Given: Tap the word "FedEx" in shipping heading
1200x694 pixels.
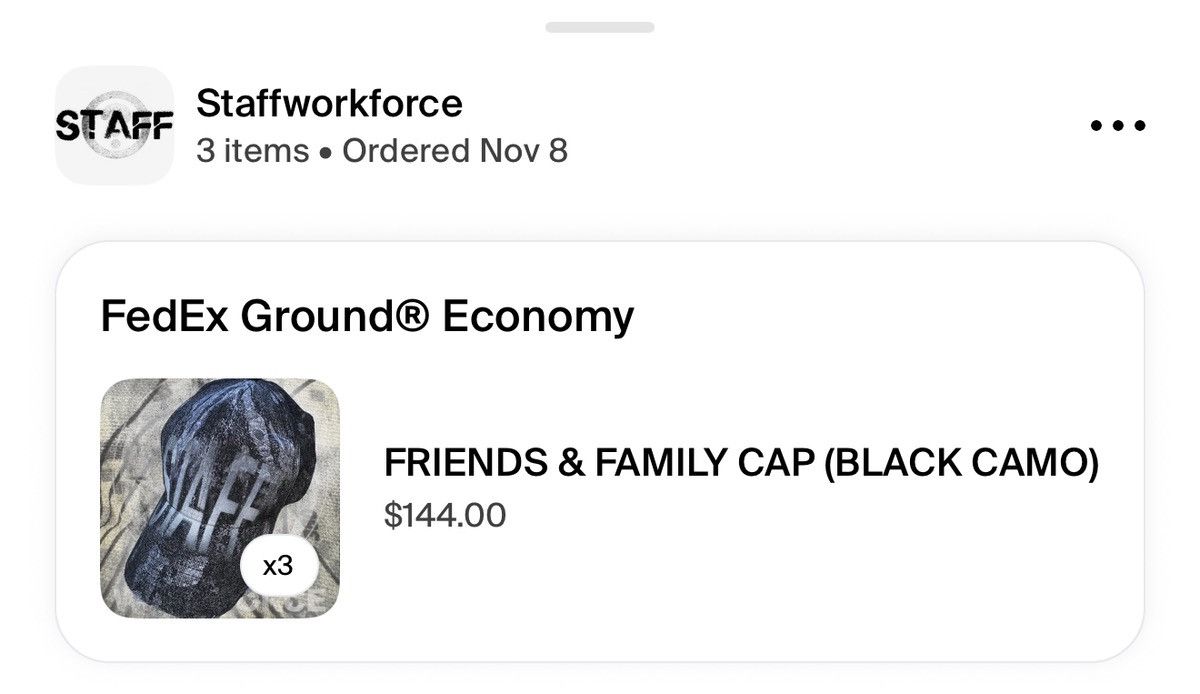Looking at the screenshot, I should [x=151, y=317].
